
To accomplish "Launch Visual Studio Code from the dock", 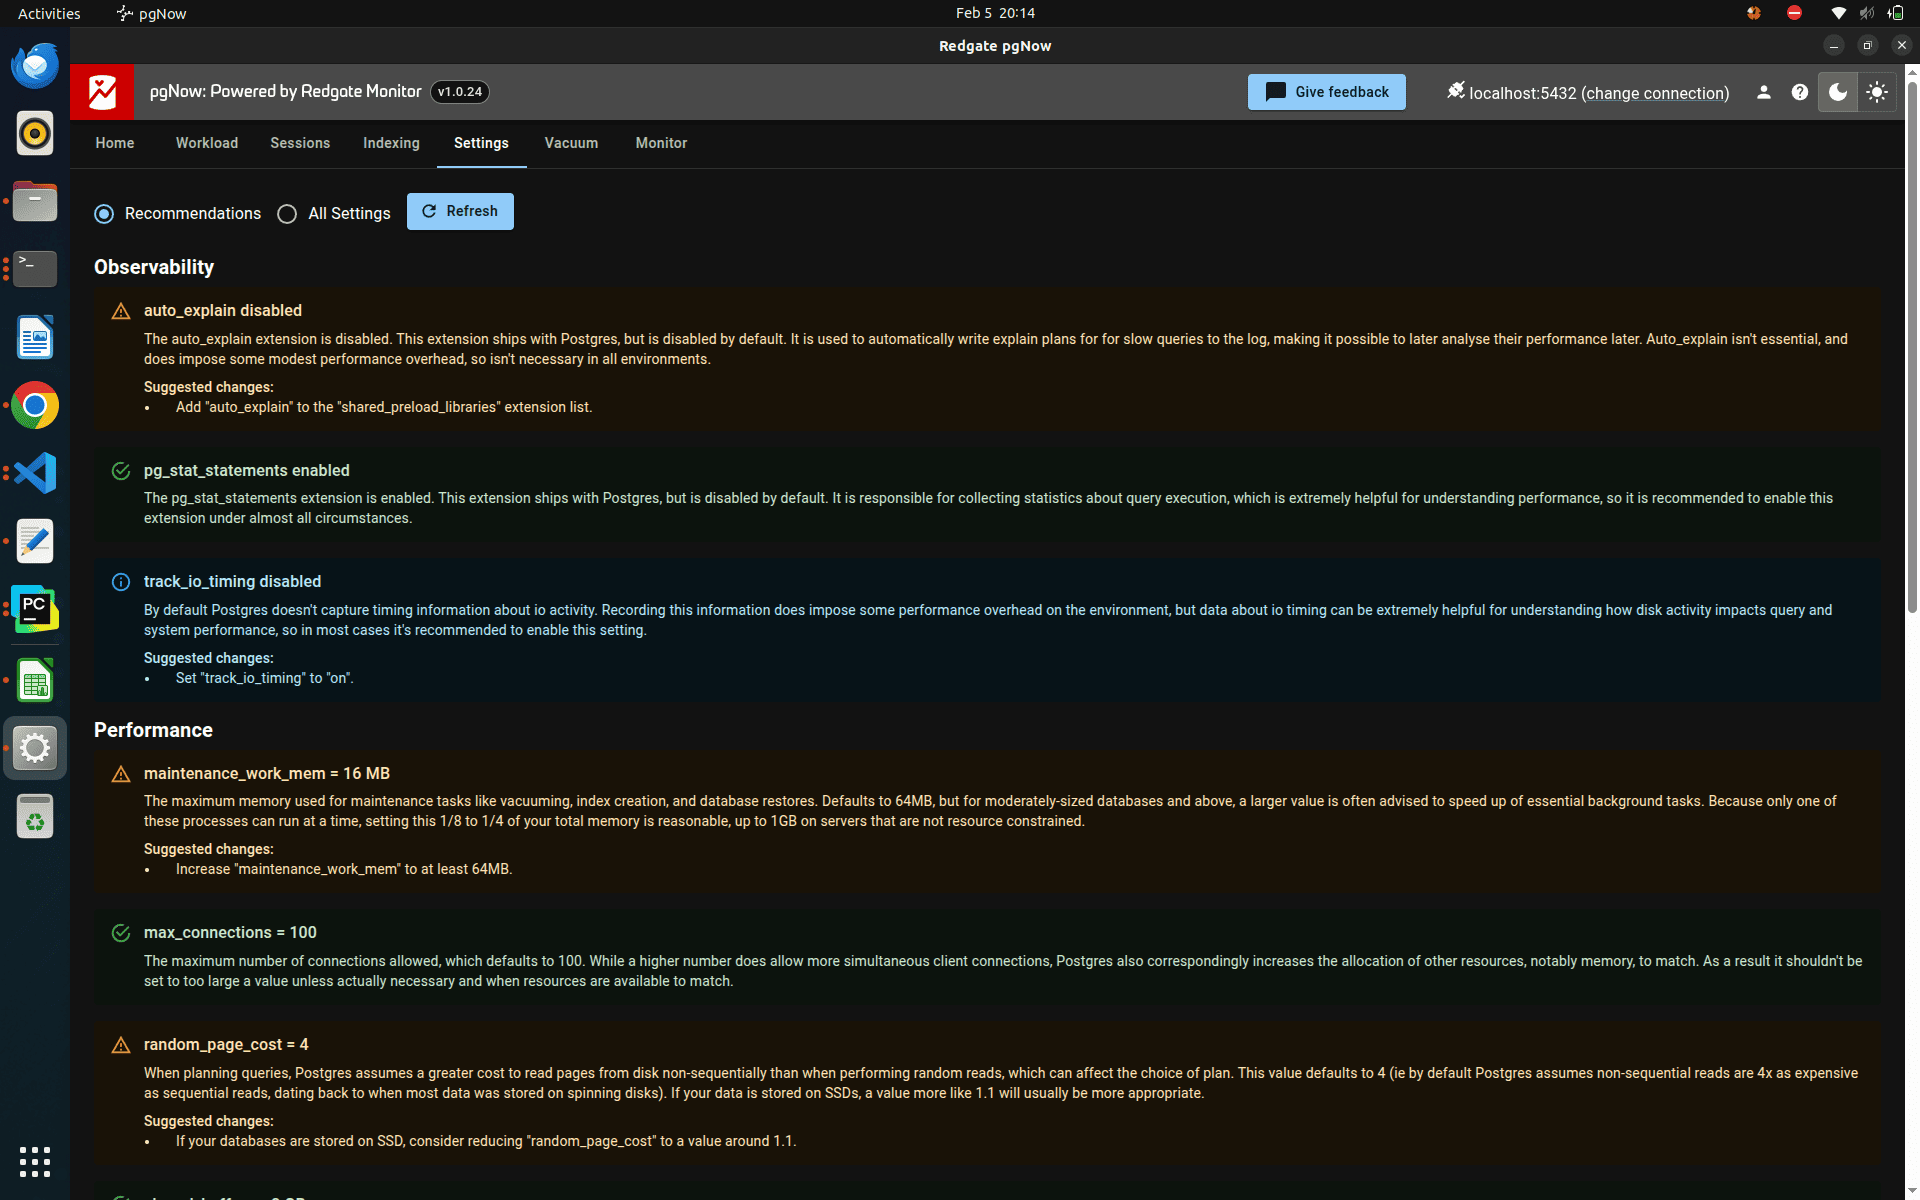I will (35, 473).
